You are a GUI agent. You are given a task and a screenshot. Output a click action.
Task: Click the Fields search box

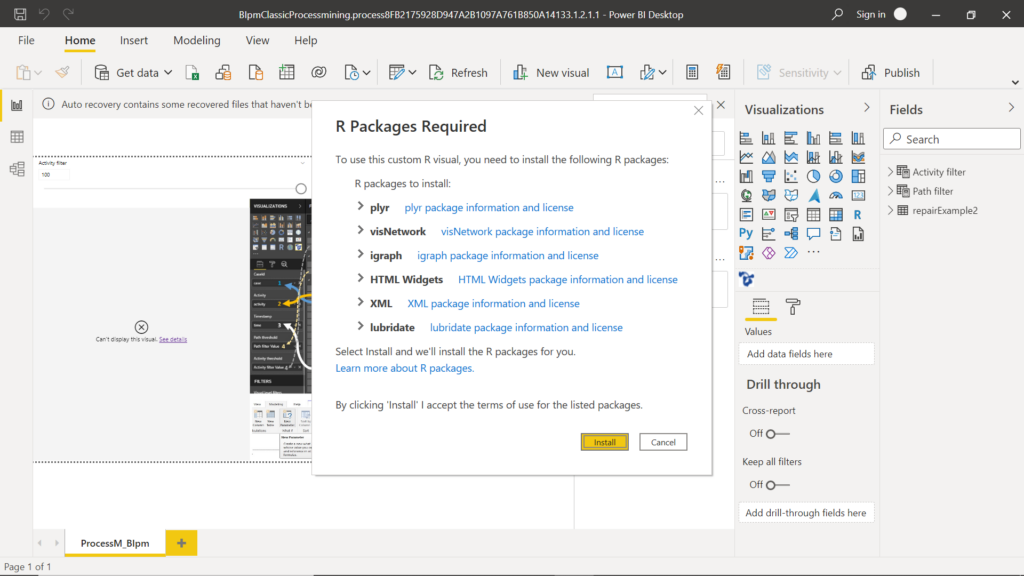click(x=950, y=138)
